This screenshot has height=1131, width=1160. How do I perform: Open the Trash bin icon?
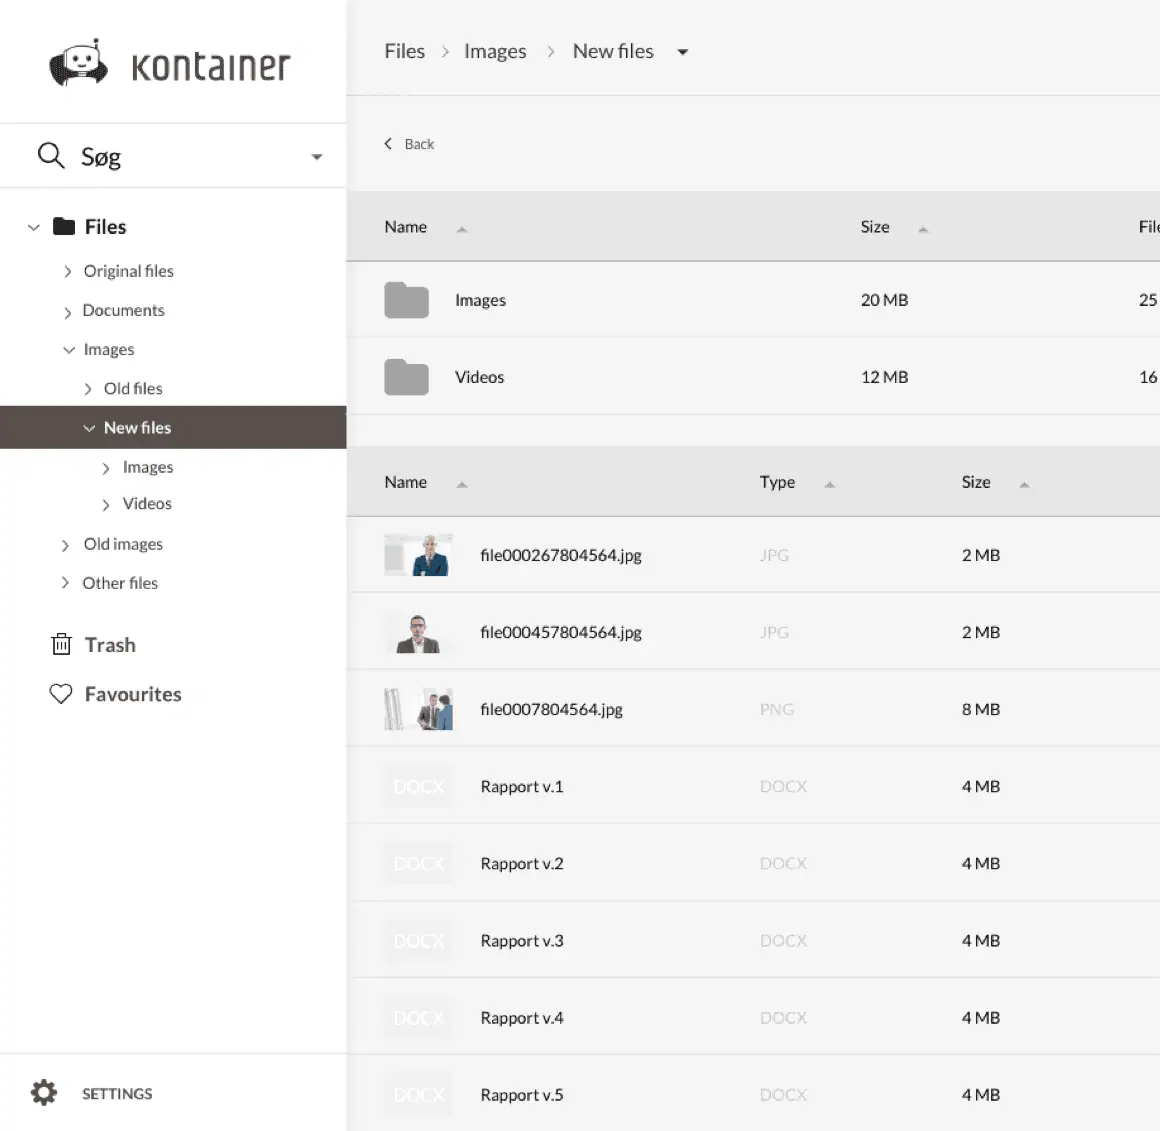[62, 644]
